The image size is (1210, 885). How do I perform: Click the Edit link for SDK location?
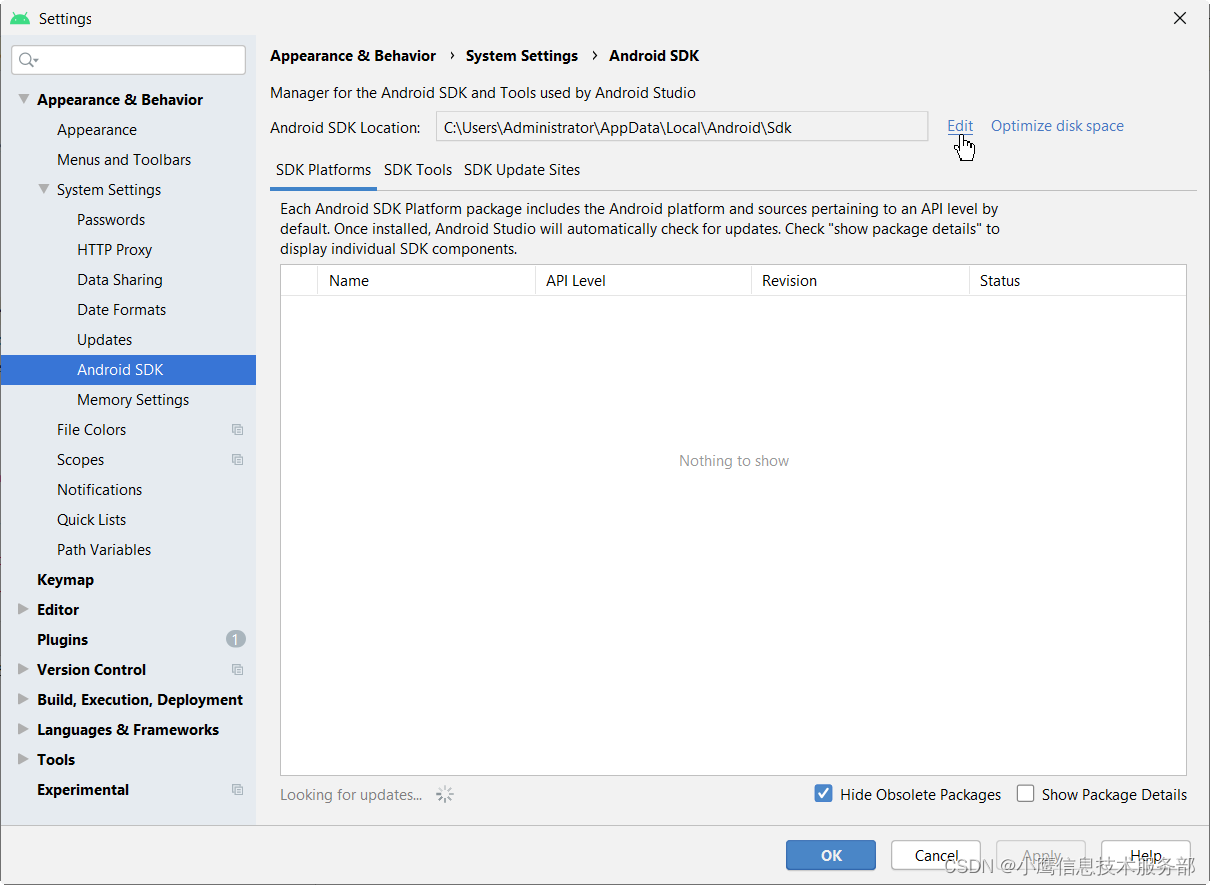point(960,126)
